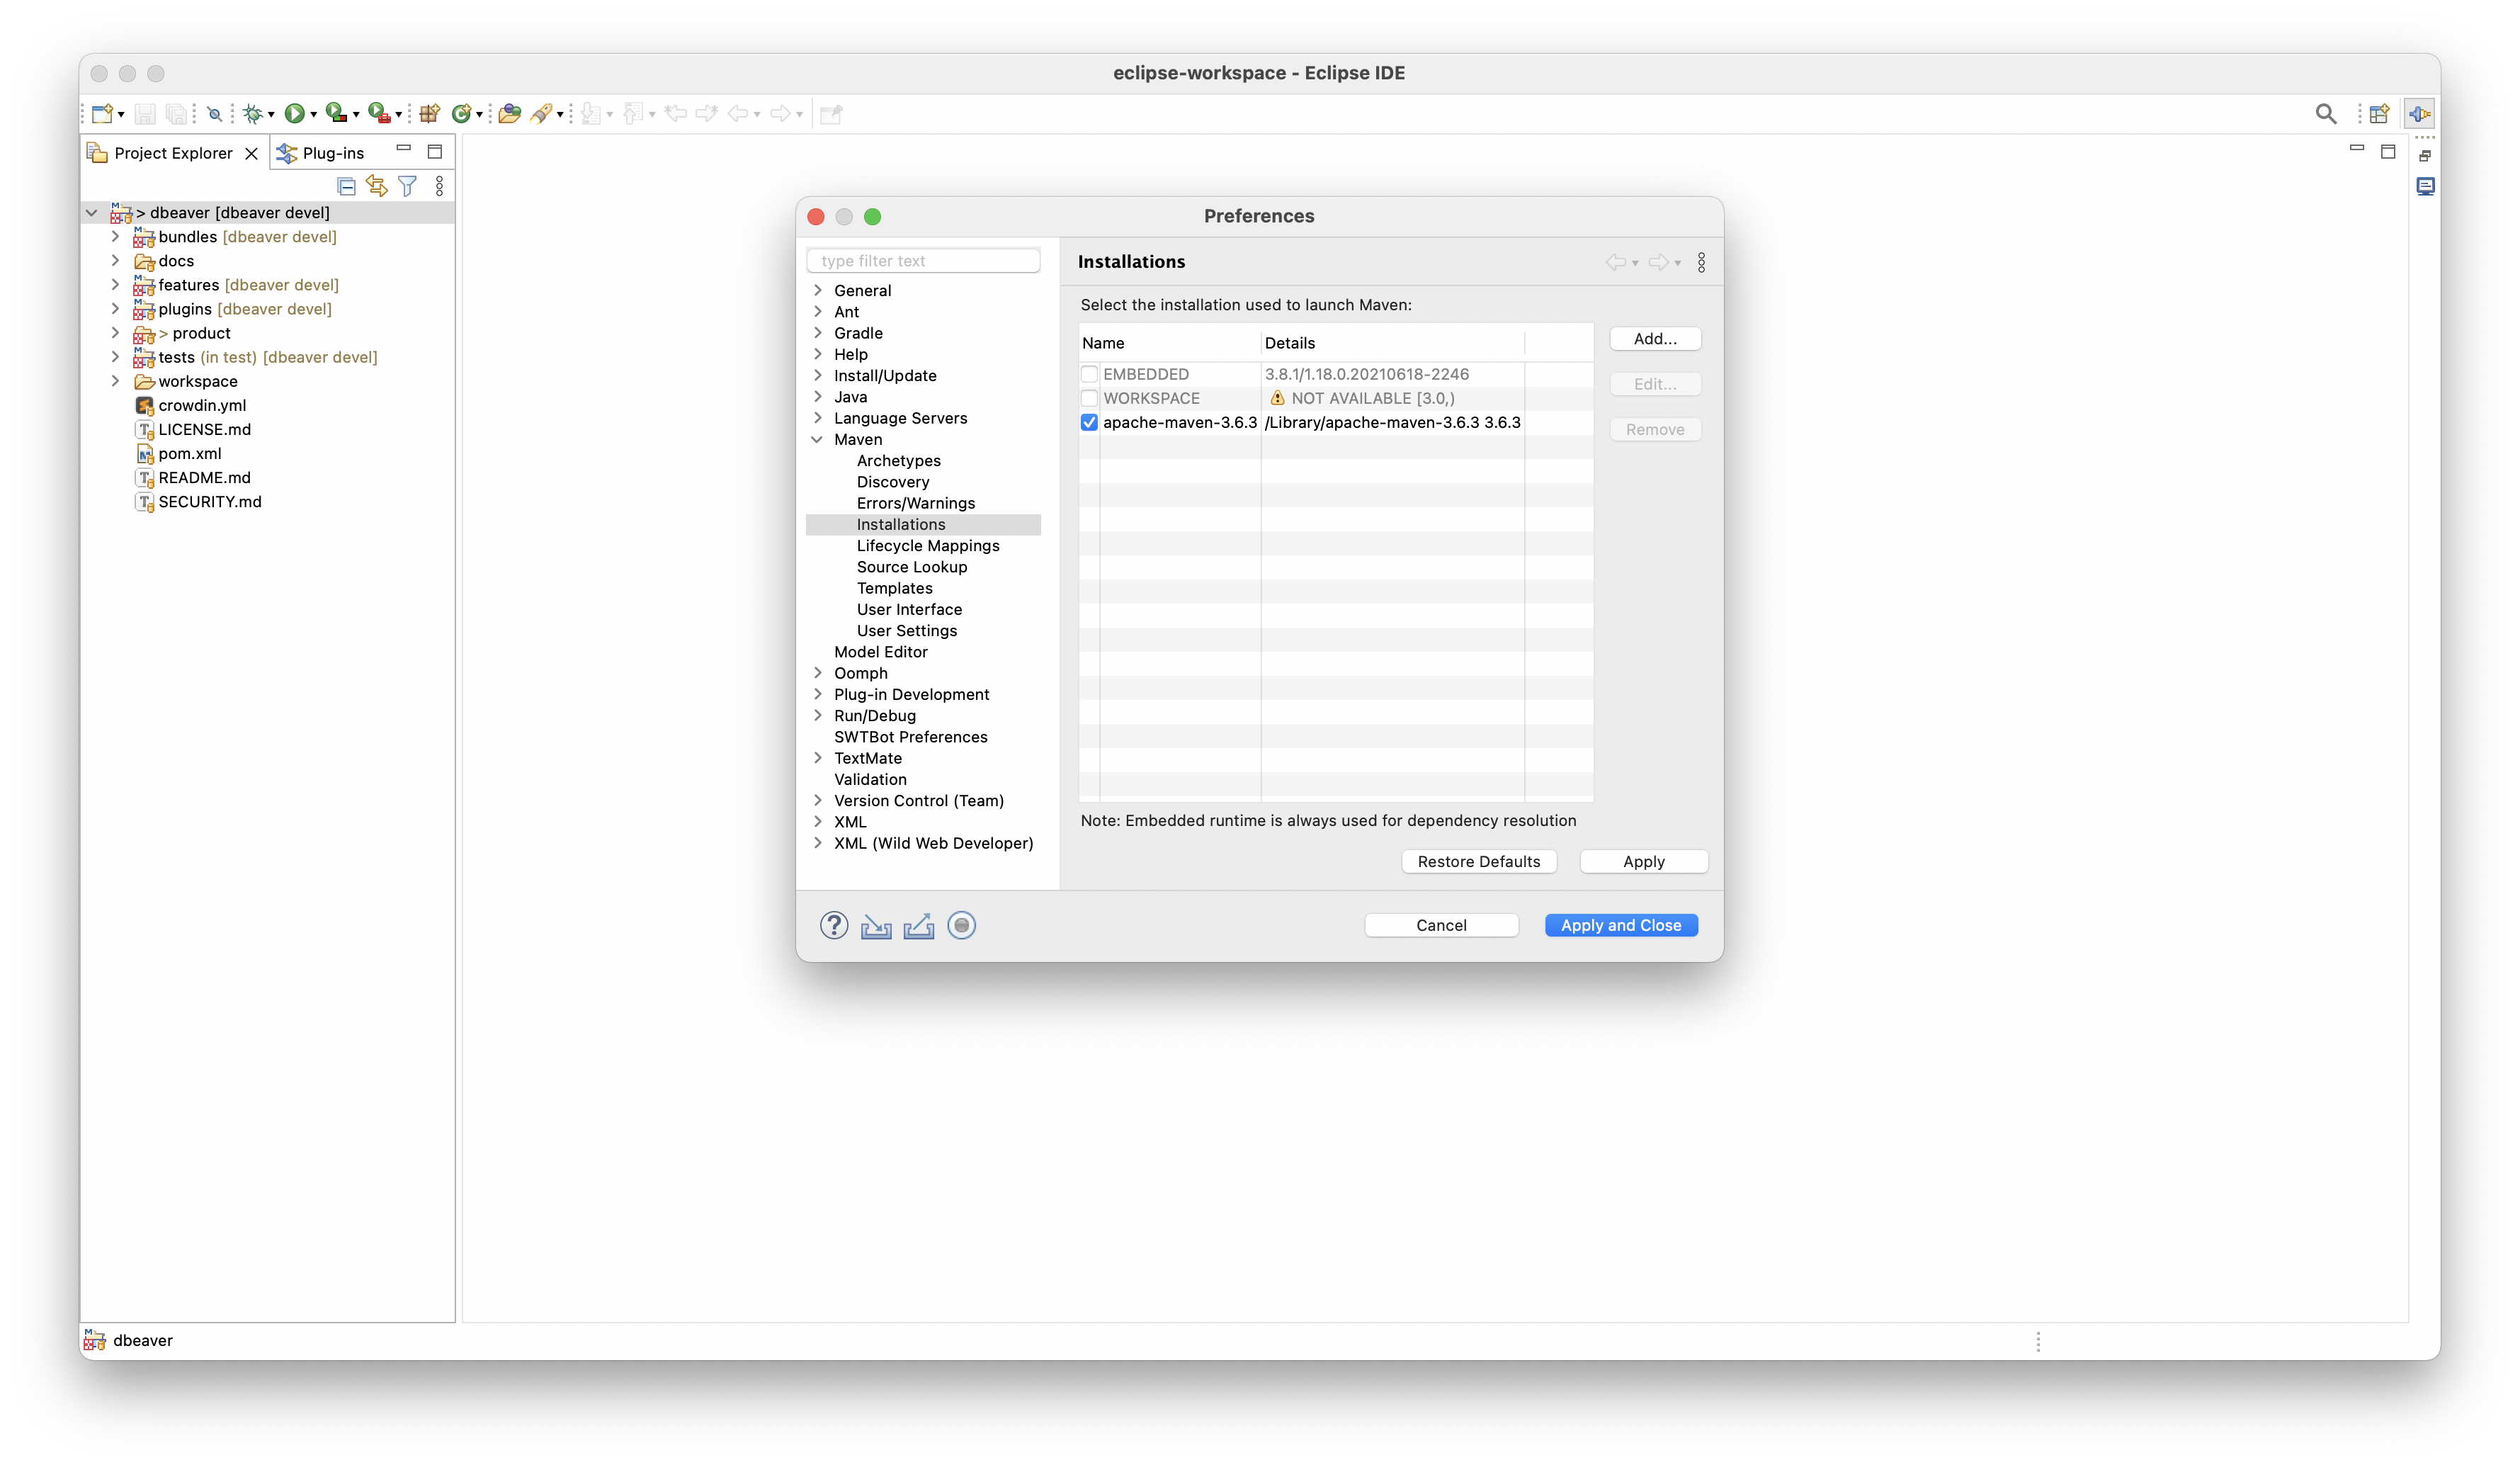Click the Import preferences icon
Viewport: 2520px width, 1465px height.
[876, 926]
